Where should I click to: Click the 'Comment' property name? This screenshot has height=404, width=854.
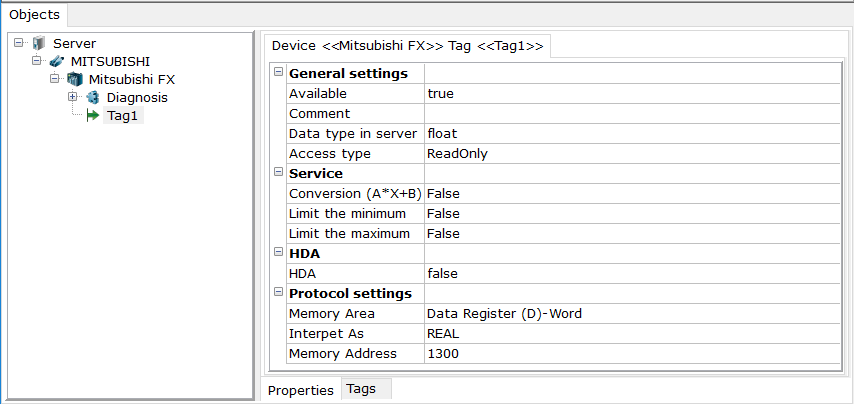[x=320, y=114]
